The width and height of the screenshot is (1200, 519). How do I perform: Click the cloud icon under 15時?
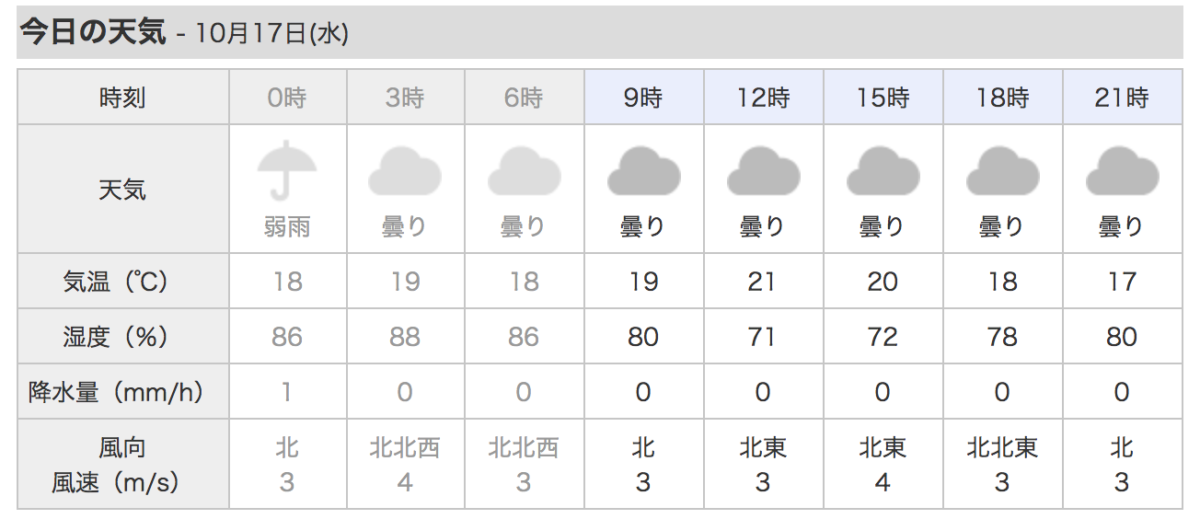882,171
